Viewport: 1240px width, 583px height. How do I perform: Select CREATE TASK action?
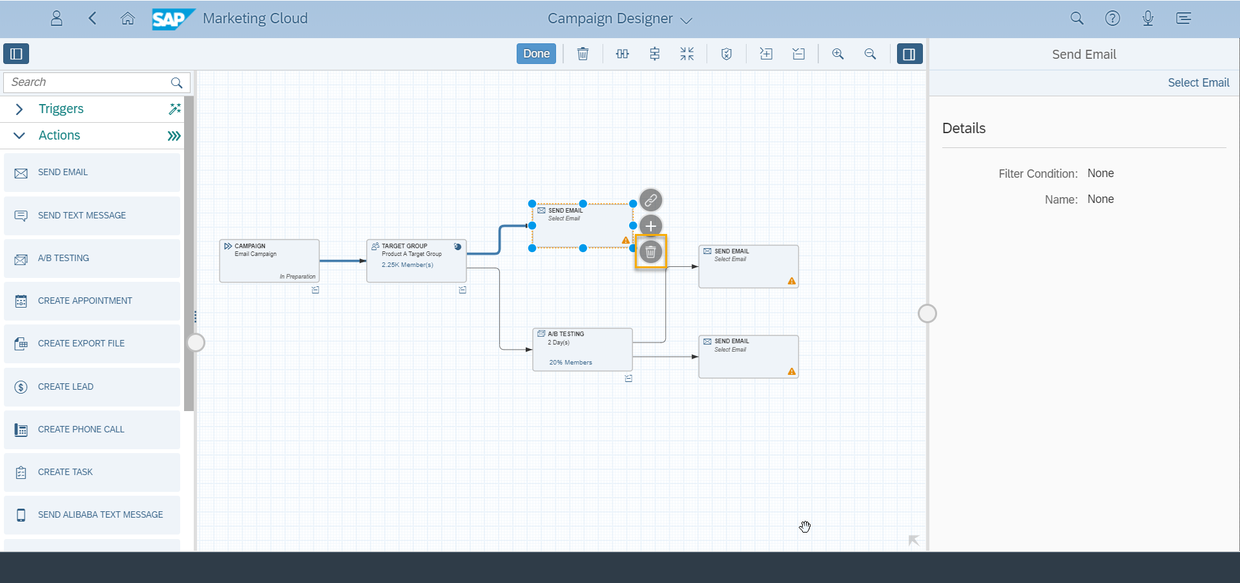[x=92, y=472]
